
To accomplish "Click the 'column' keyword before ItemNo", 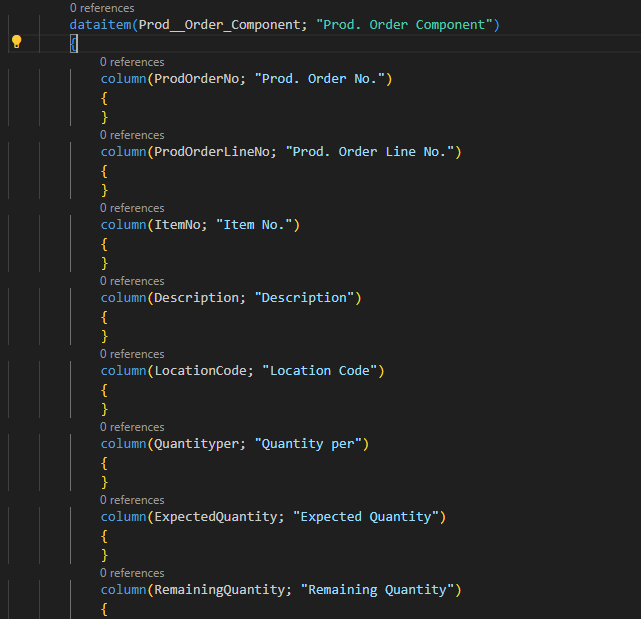I will tap(123, 225).
